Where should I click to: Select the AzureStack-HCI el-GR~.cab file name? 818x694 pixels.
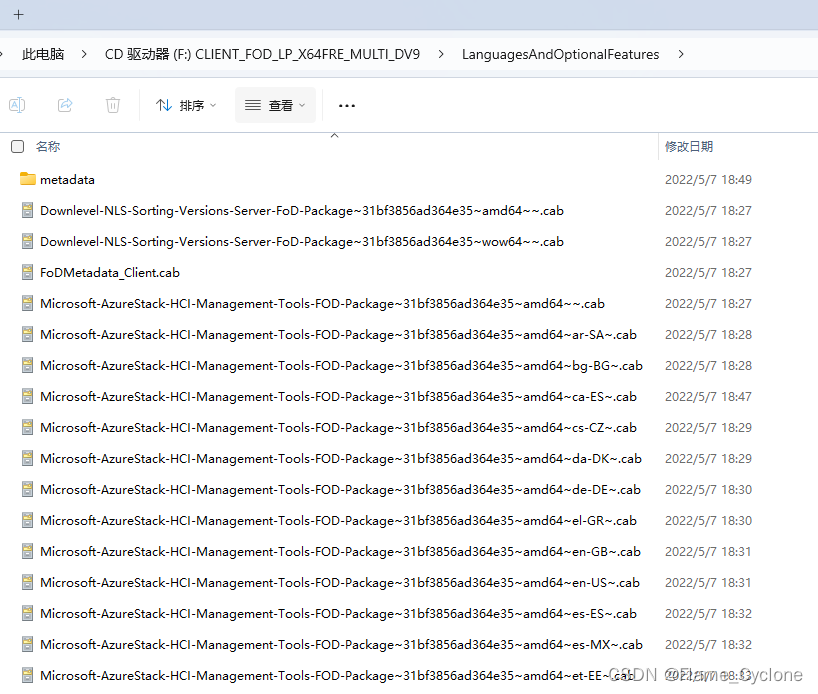click(339, 521)
